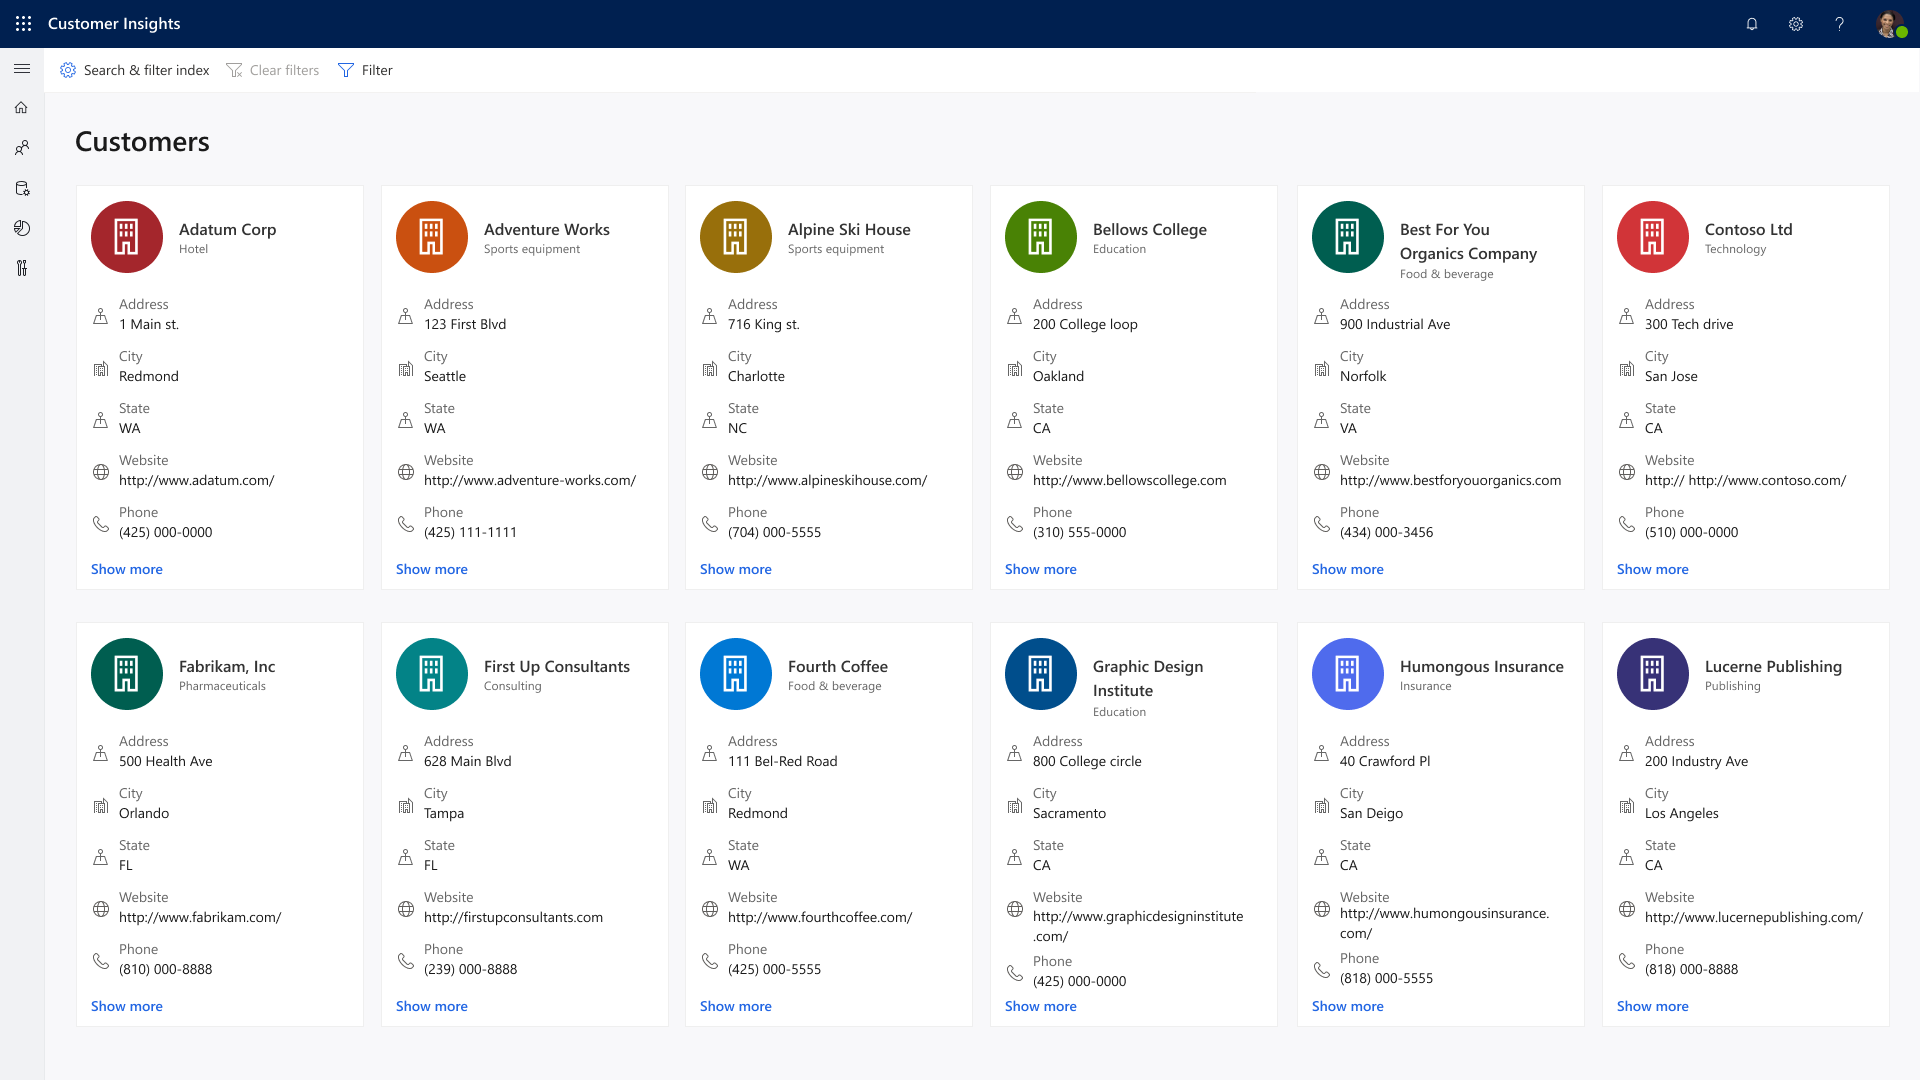1920x1080 pixels.
Task: Click the Alpine Ski House logo circle
Action: [x=736, y=237]
